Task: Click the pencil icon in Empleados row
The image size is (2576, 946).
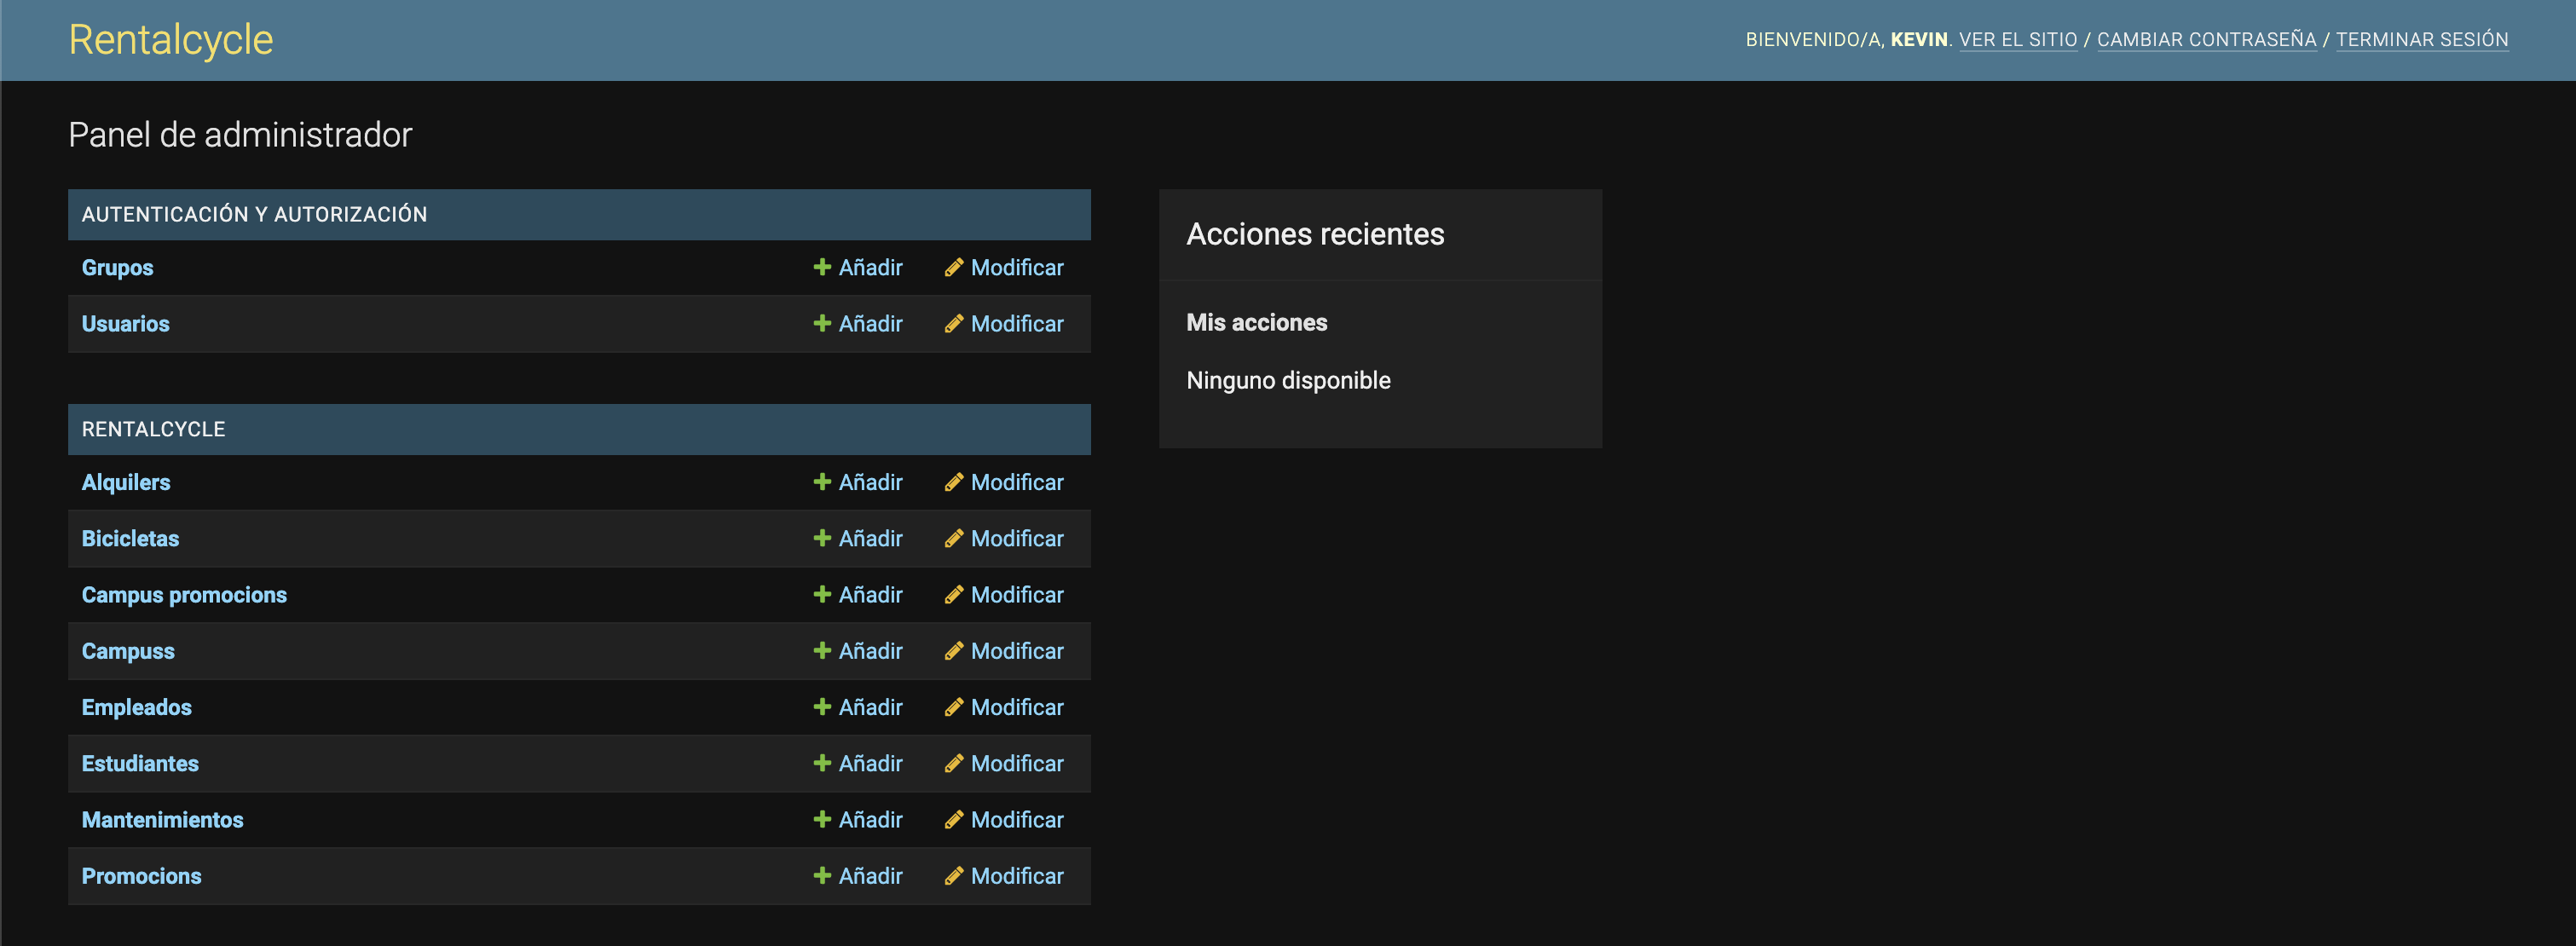Action: [954, 707]
